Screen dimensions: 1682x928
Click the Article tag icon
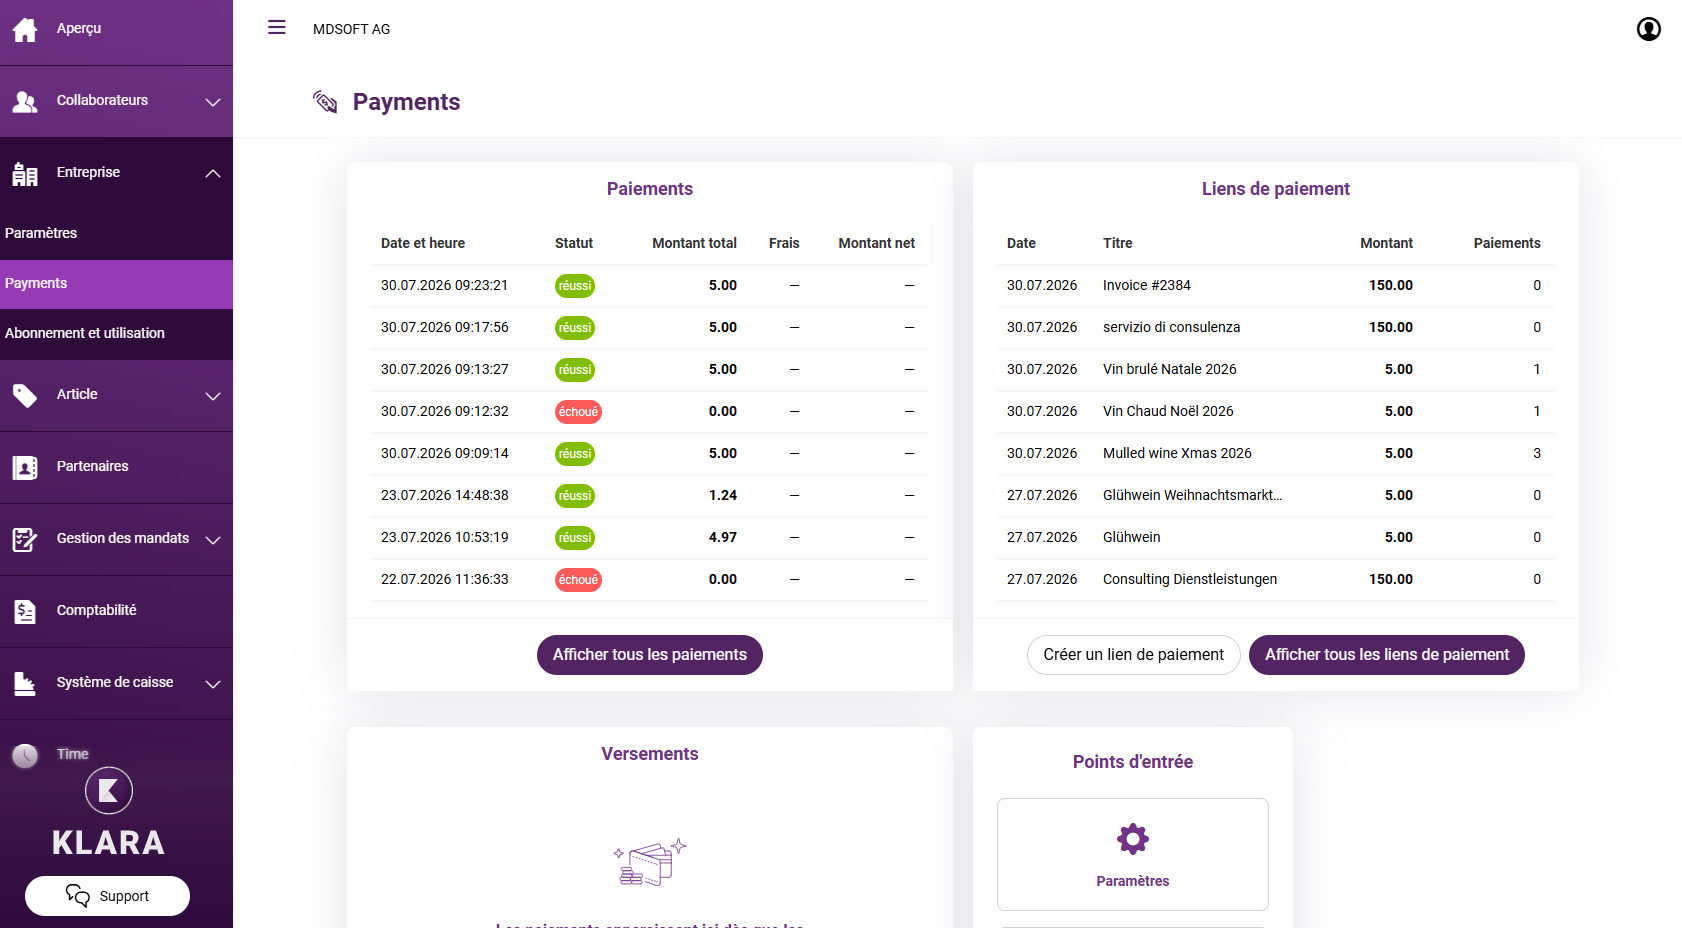(x=25, y=395)
